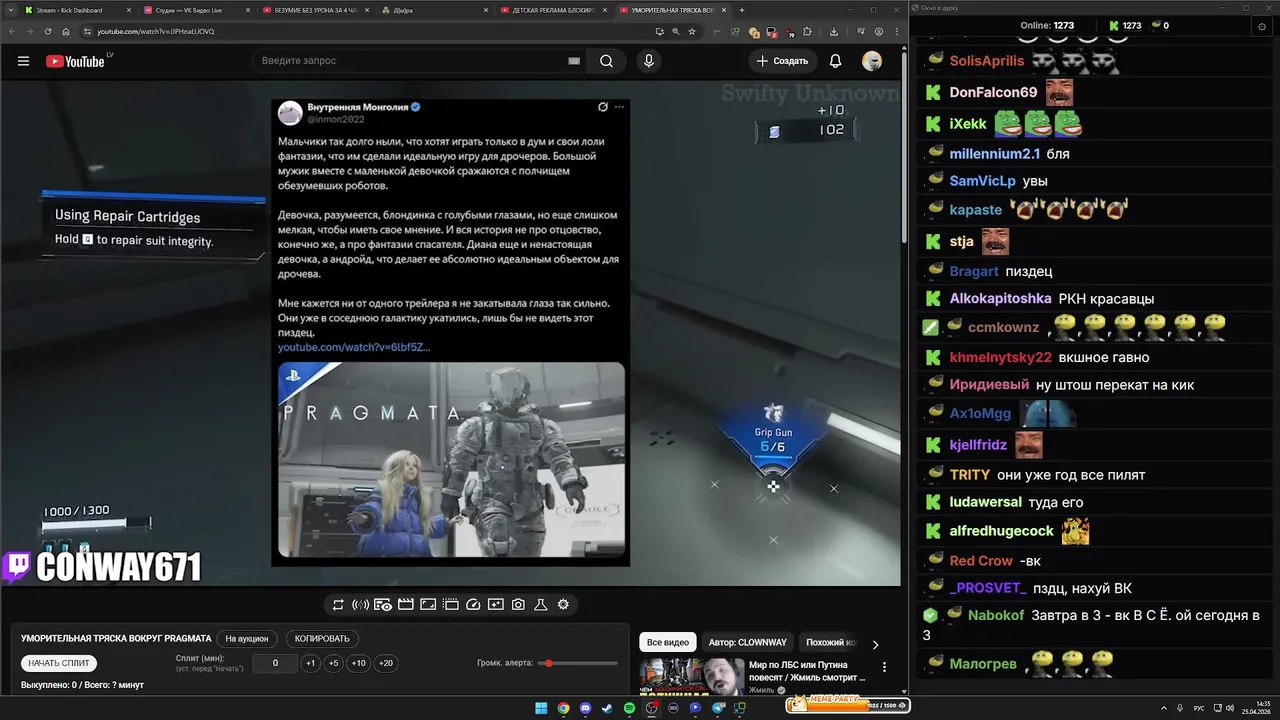Click the НАЧАТЬ СПЛИТ button
Image resolution: width=1280 pixels, height=720 pixels.
coord(59,663)
